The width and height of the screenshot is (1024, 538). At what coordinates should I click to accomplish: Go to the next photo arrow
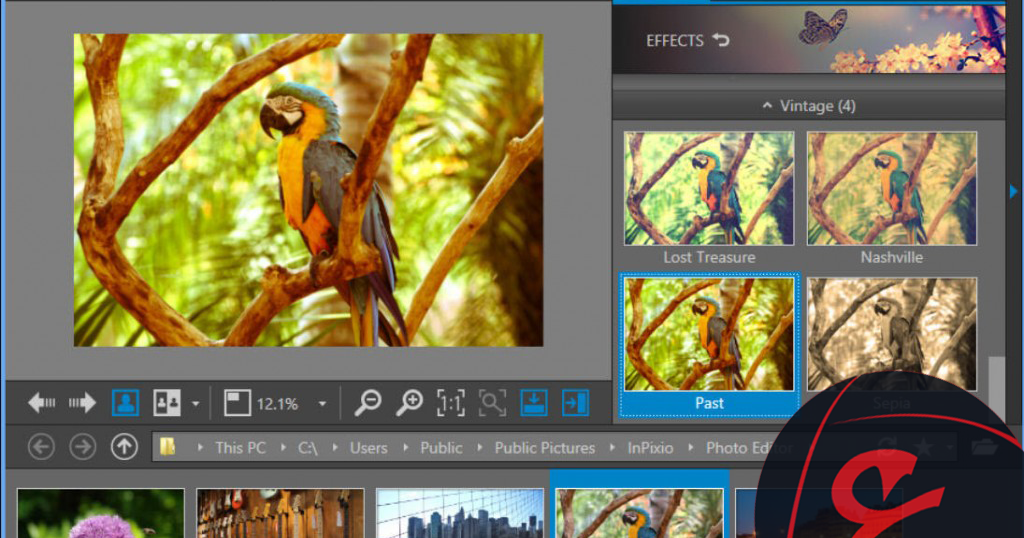tap(82, 403)
